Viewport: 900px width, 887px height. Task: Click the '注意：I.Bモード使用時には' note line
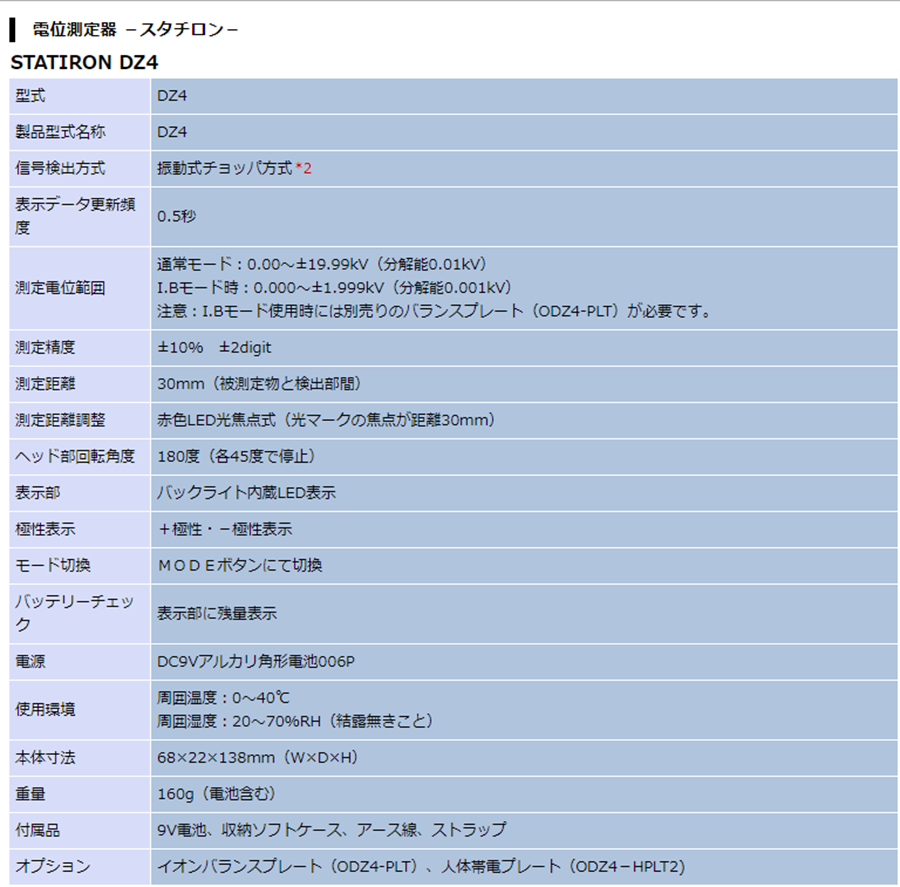435,311
